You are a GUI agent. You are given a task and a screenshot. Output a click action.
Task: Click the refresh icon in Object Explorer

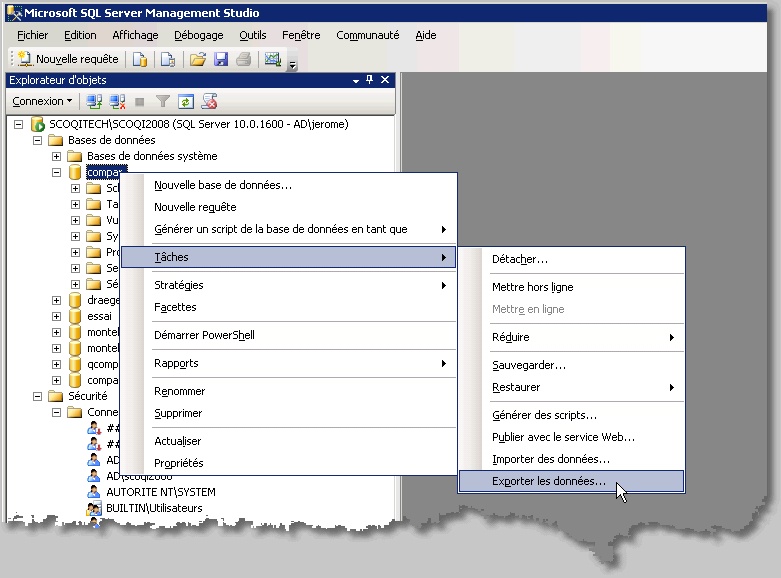pyautogui.click(x=185, y=102)
